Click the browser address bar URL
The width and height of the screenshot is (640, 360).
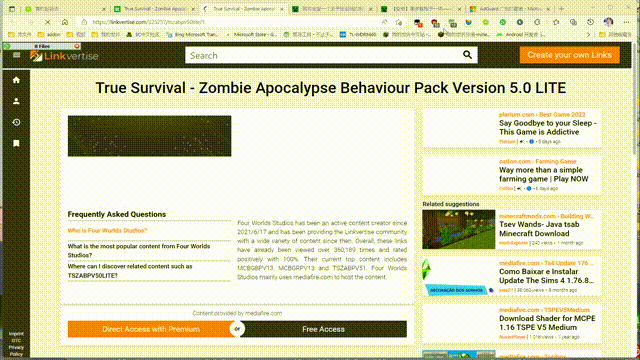click(x=149, y=22)
